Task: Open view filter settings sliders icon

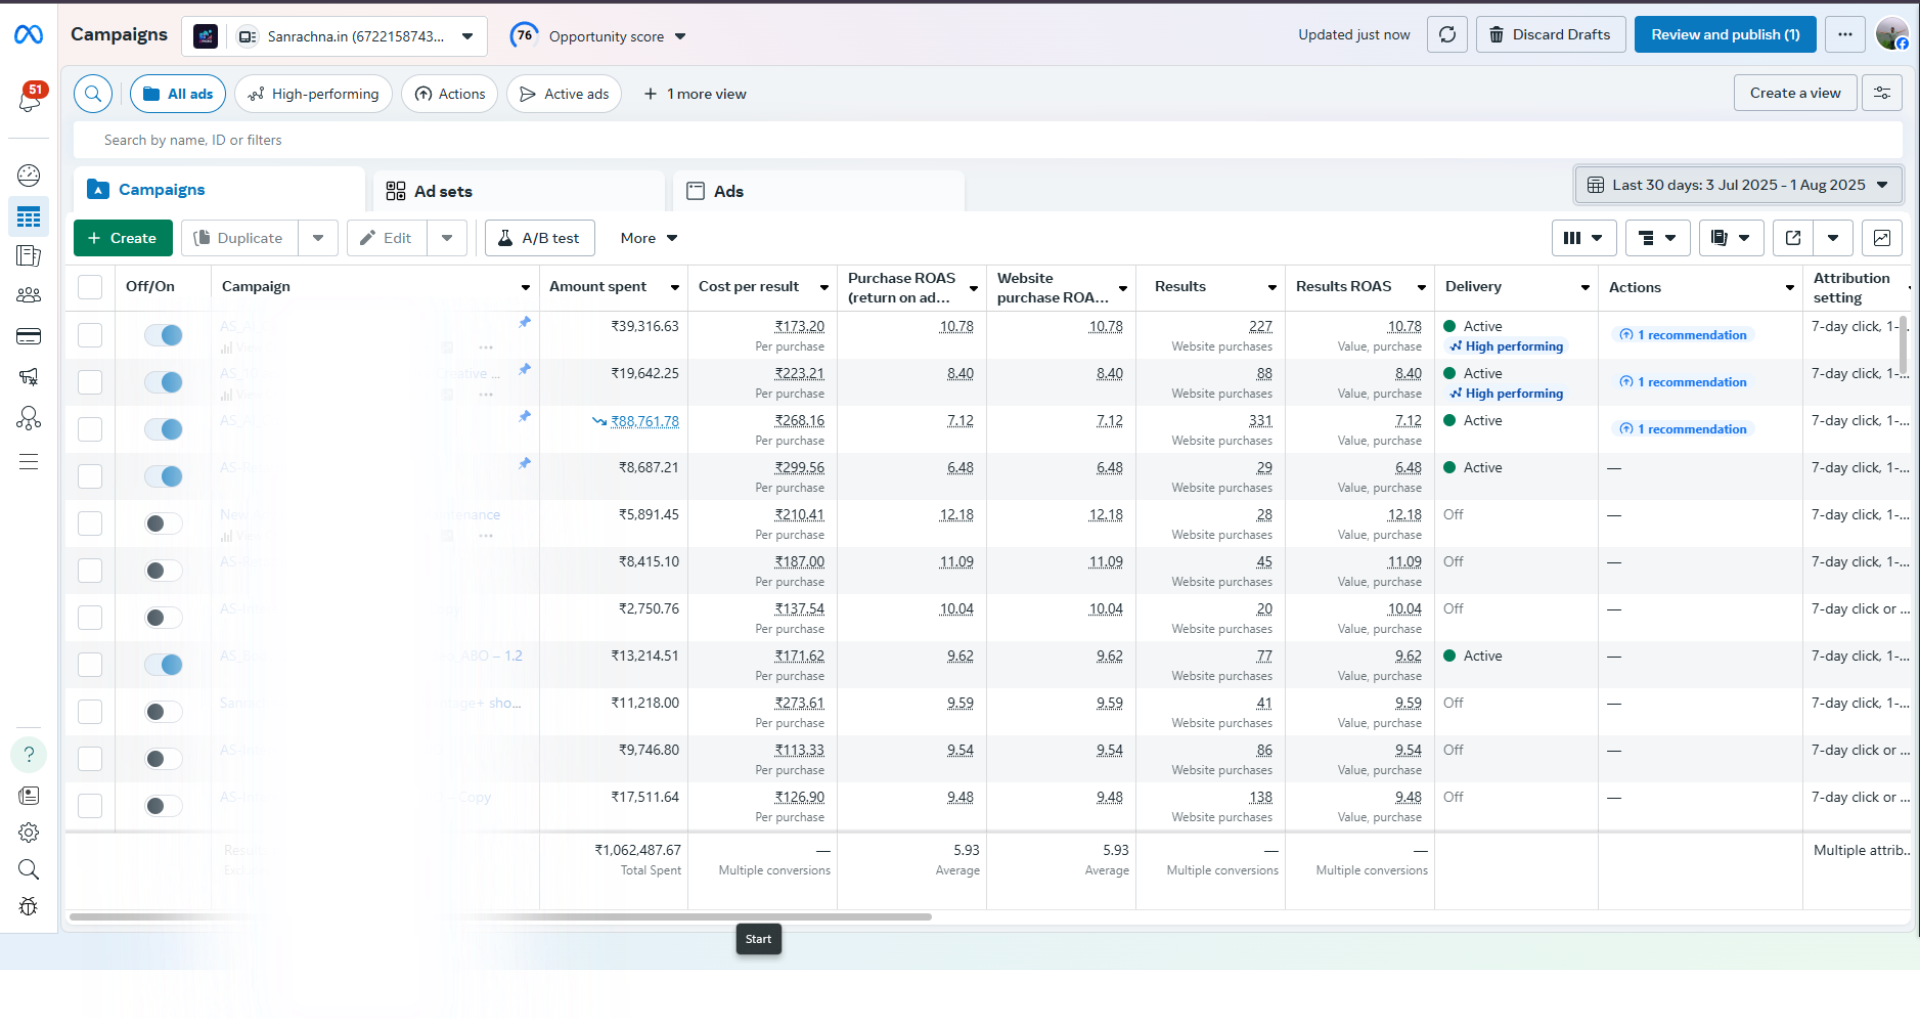Action: pos(1882,93)
